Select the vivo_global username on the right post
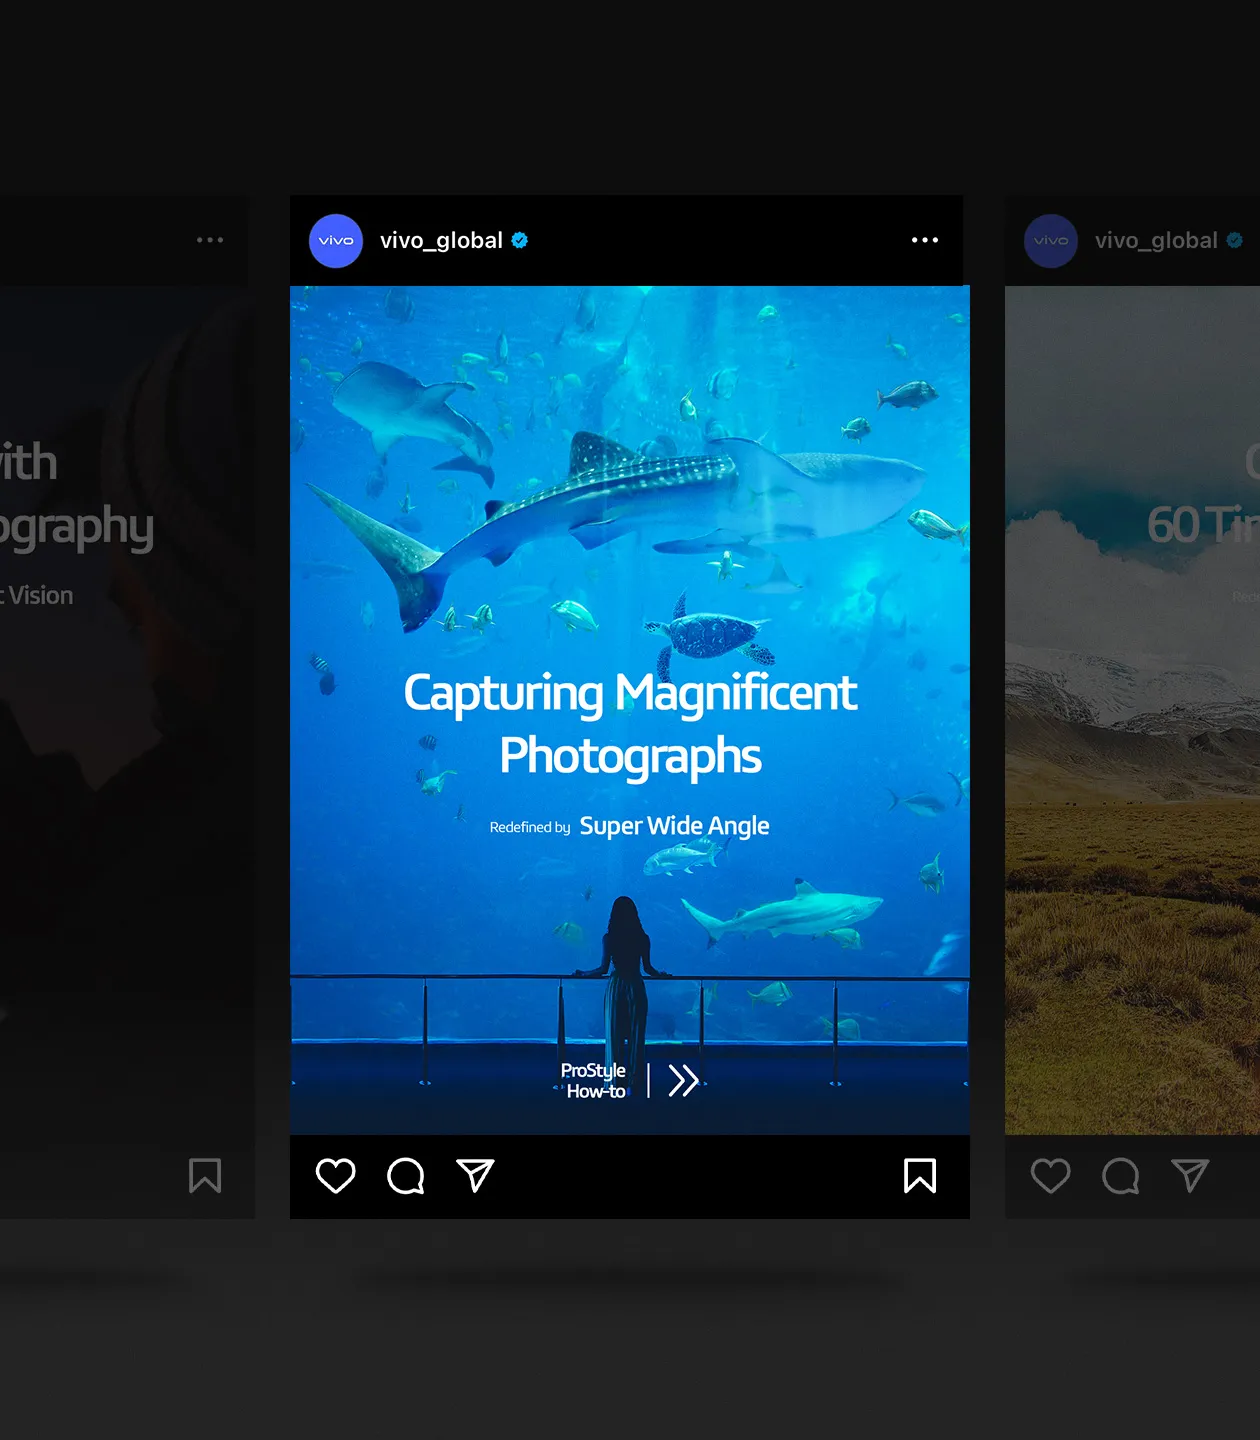Viewport: 1260px width, 1440px height. pyautogui.click(x=1157, y=240)
